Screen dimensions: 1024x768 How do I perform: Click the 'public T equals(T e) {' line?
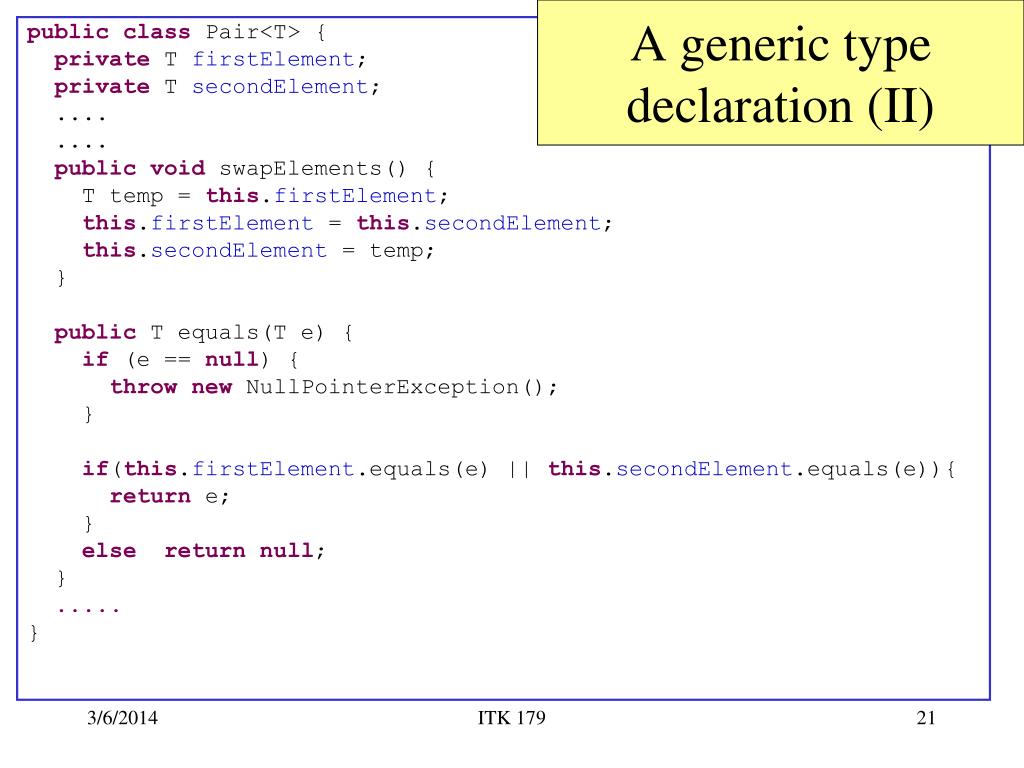204,333
